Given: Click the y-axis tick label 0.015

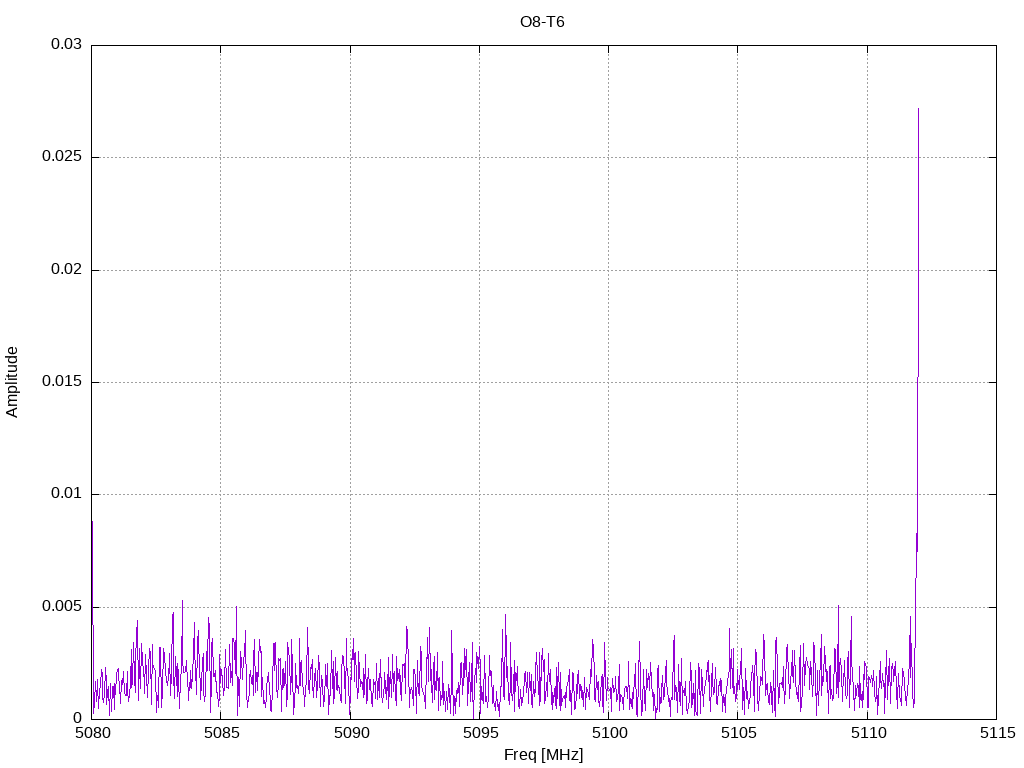Looking at the screenshot, I should 62,381.
